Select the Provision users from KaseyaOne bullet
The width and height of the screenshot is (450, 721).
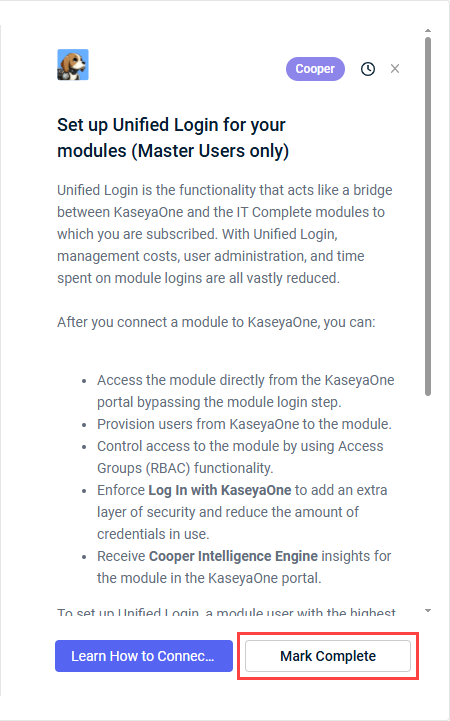244,424
